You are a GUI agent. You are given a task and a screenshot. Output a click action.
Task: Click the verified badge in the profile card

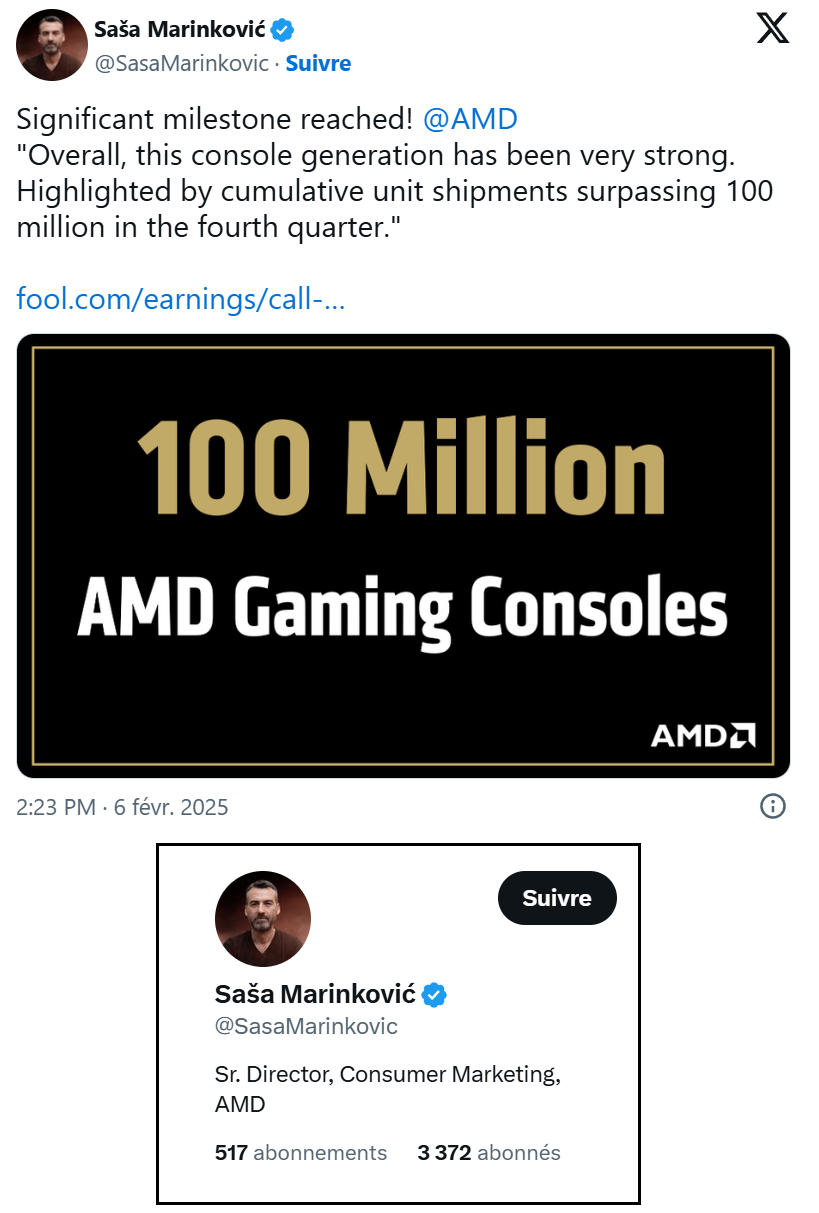[434, 994]
